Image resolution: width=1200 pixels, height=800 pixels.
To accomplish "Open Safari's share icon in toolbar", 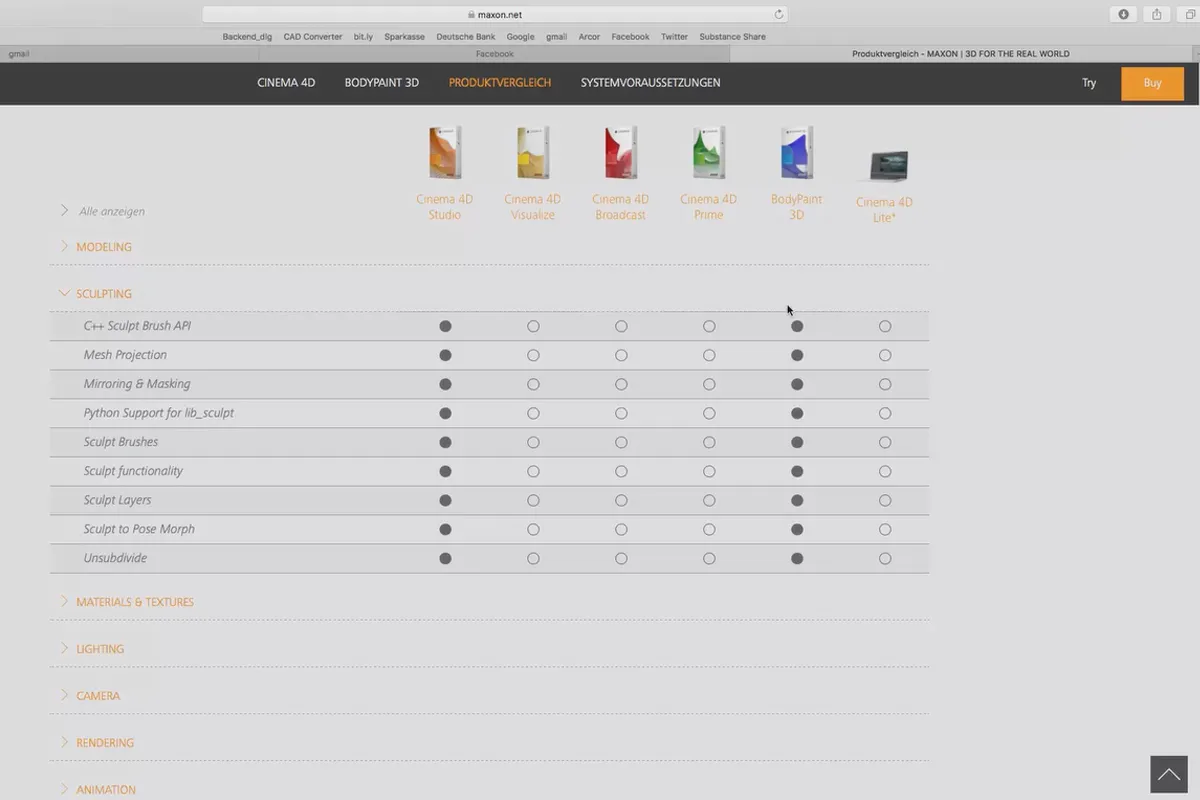I will 1157,14.
